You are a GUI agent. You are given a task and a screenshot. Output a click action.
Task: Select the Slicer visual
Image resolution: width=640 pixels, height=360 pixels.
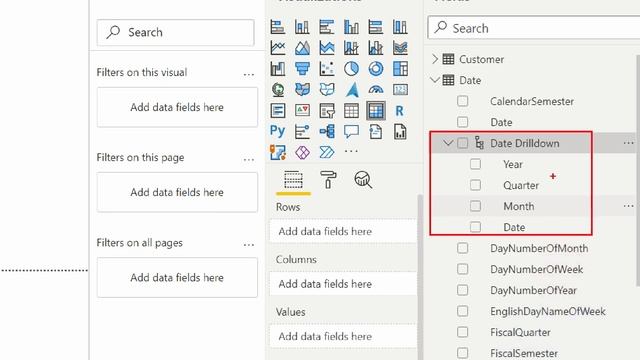click(327, 111)
